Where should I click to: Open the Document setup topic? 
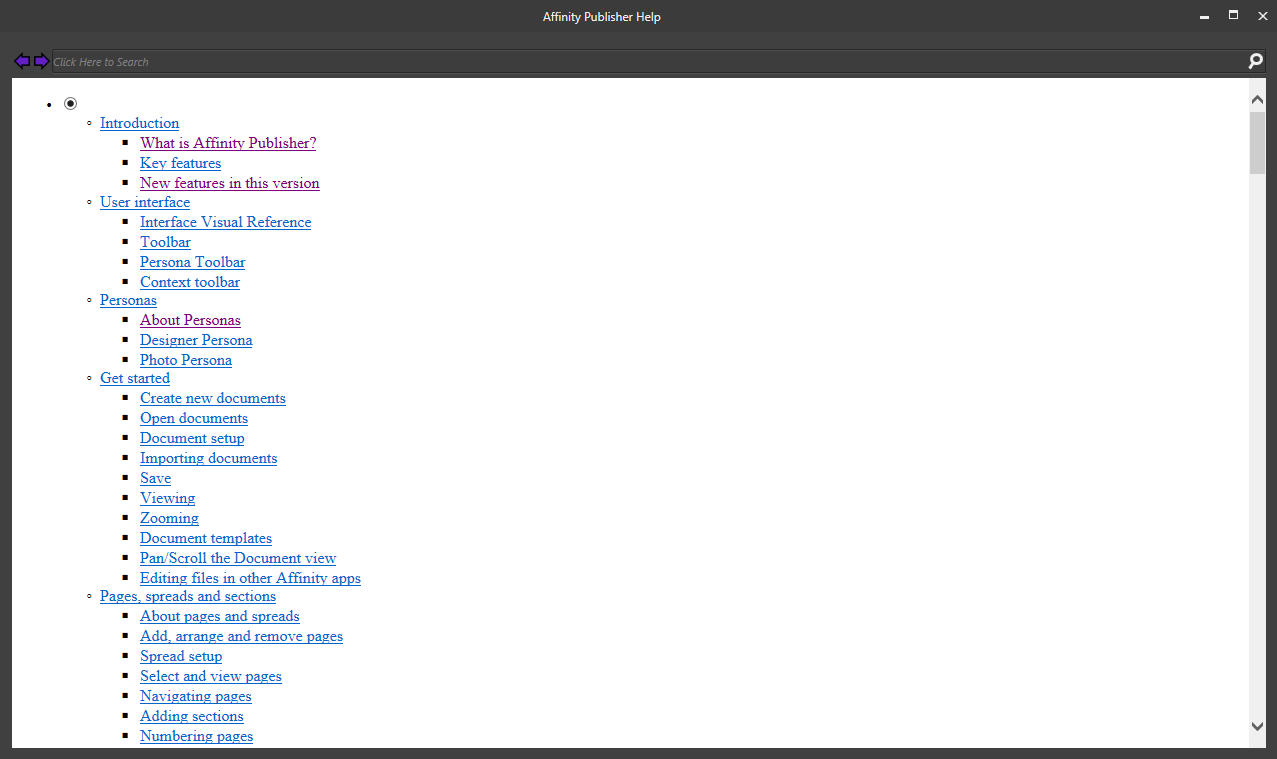pyautogui.click(x=192, y=438)
